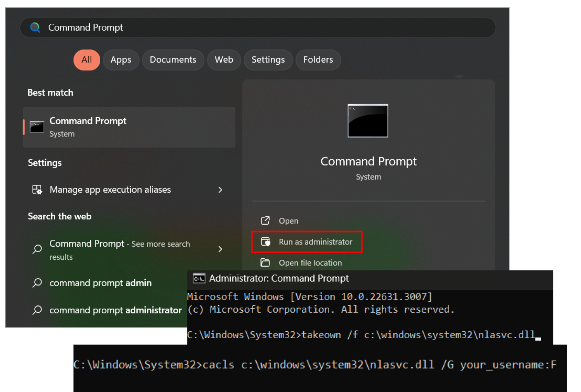581x392 pixels.
Task: Open Command Prompt see more search results
Action: click(x=129, y=250)
